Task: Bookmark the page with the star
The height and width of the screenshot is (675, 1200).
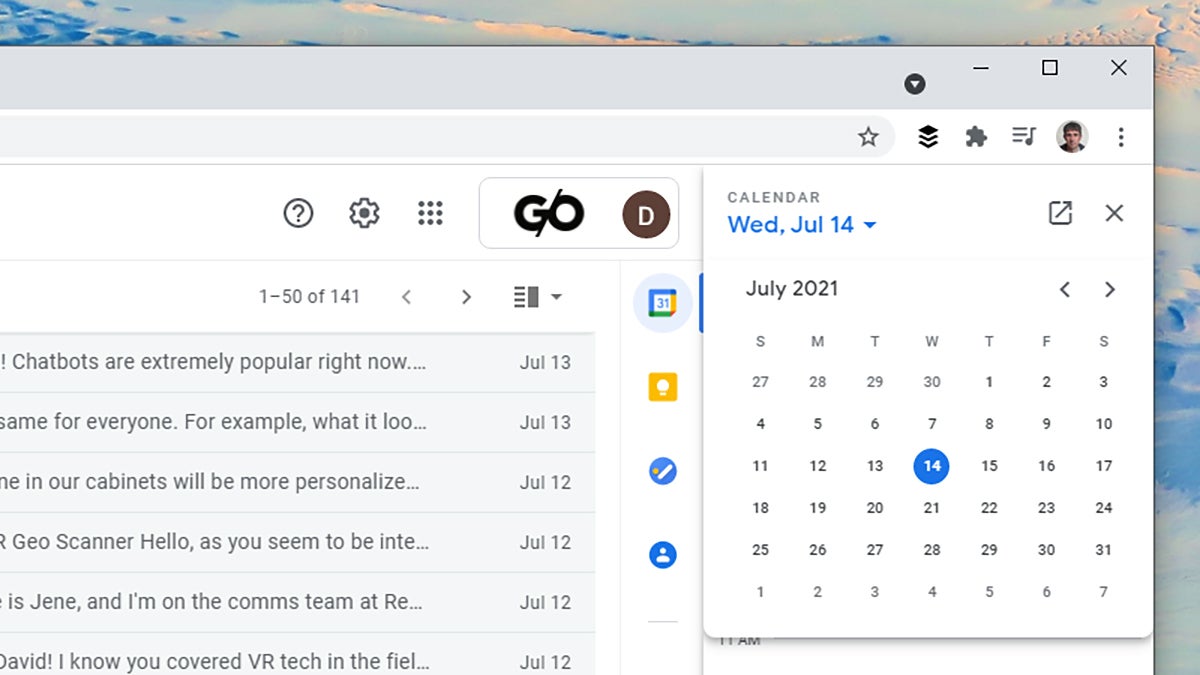Action: [x=869, y=136]
